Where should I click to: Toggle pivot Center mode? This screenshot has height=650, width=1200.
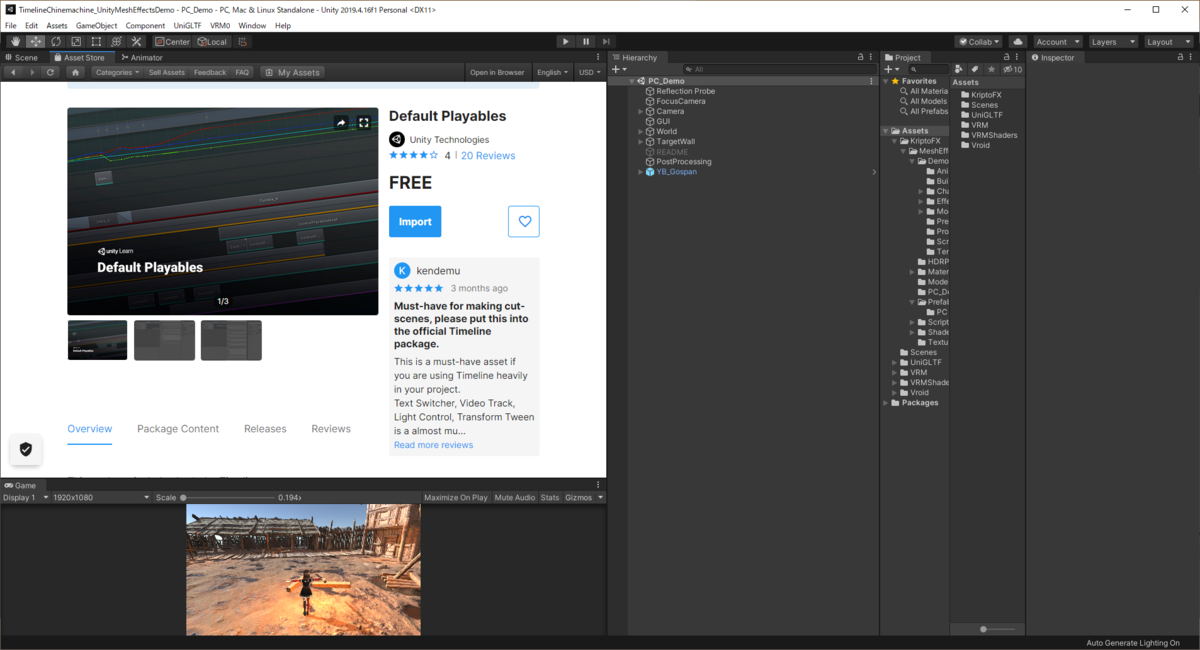pos(172,42)
